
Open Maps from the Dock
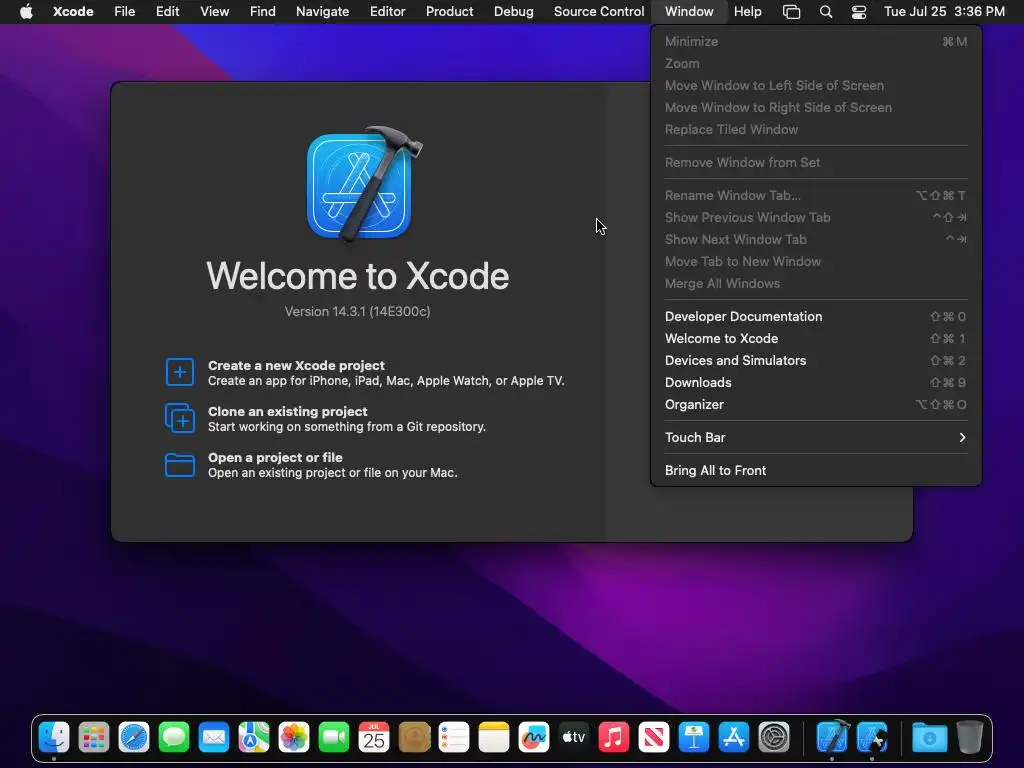[254, 738]
